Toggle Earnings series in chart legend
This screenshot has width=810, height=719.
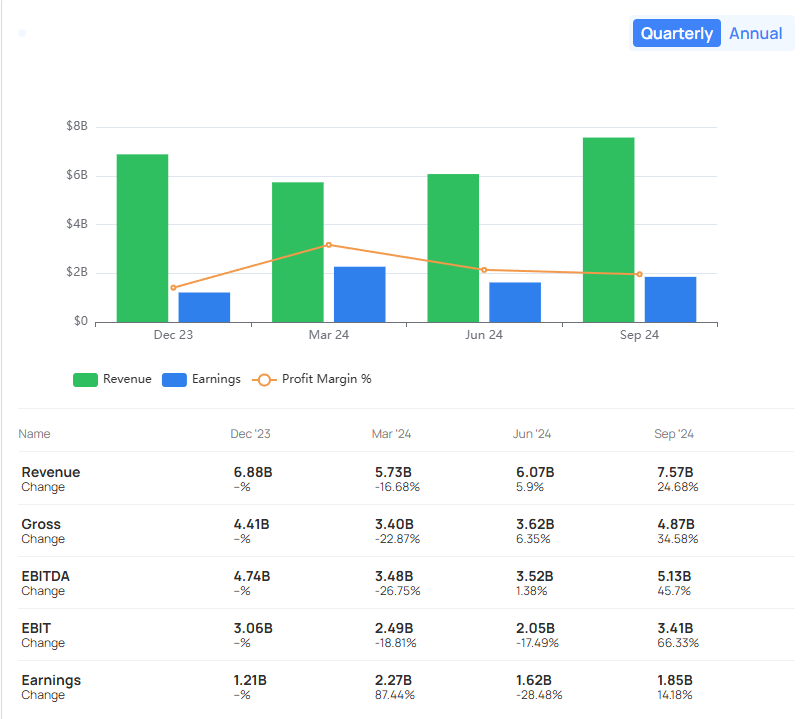(x=201, y=379)
